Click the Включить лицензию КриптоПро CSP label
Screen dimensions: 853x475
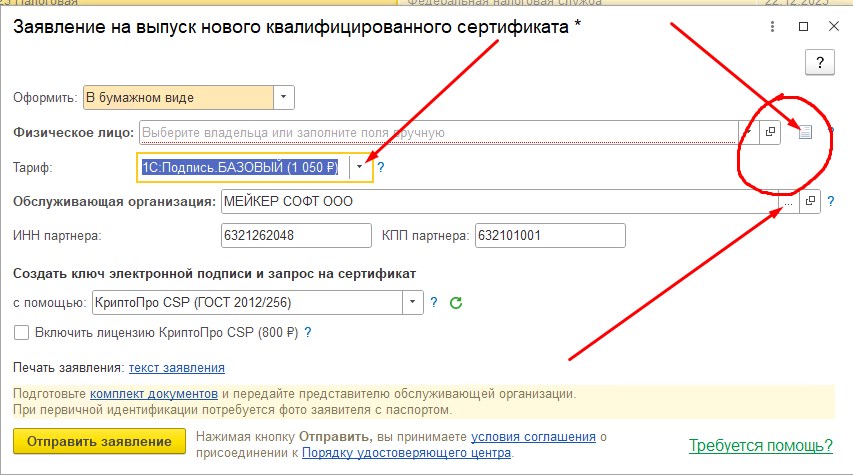(166, 332)
